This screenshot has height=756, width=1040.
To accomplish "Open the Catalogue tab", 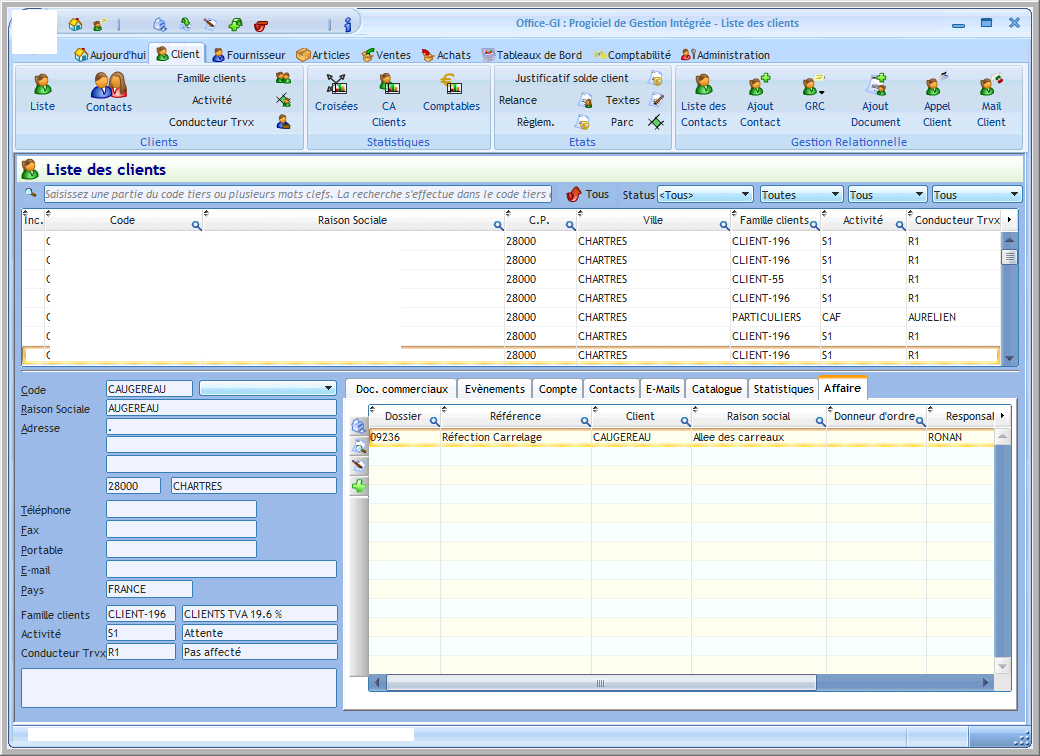I will [717, 389].
